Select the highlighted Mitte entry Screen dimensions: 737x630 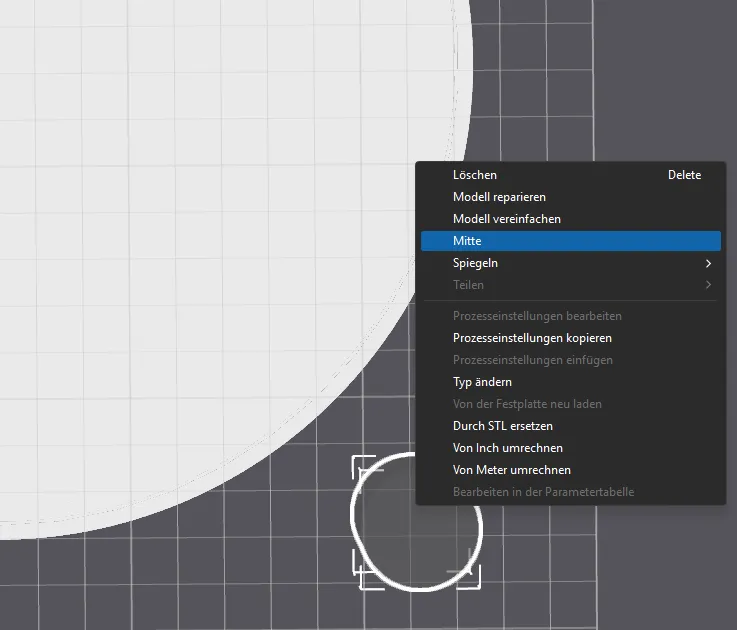point(571,241)
